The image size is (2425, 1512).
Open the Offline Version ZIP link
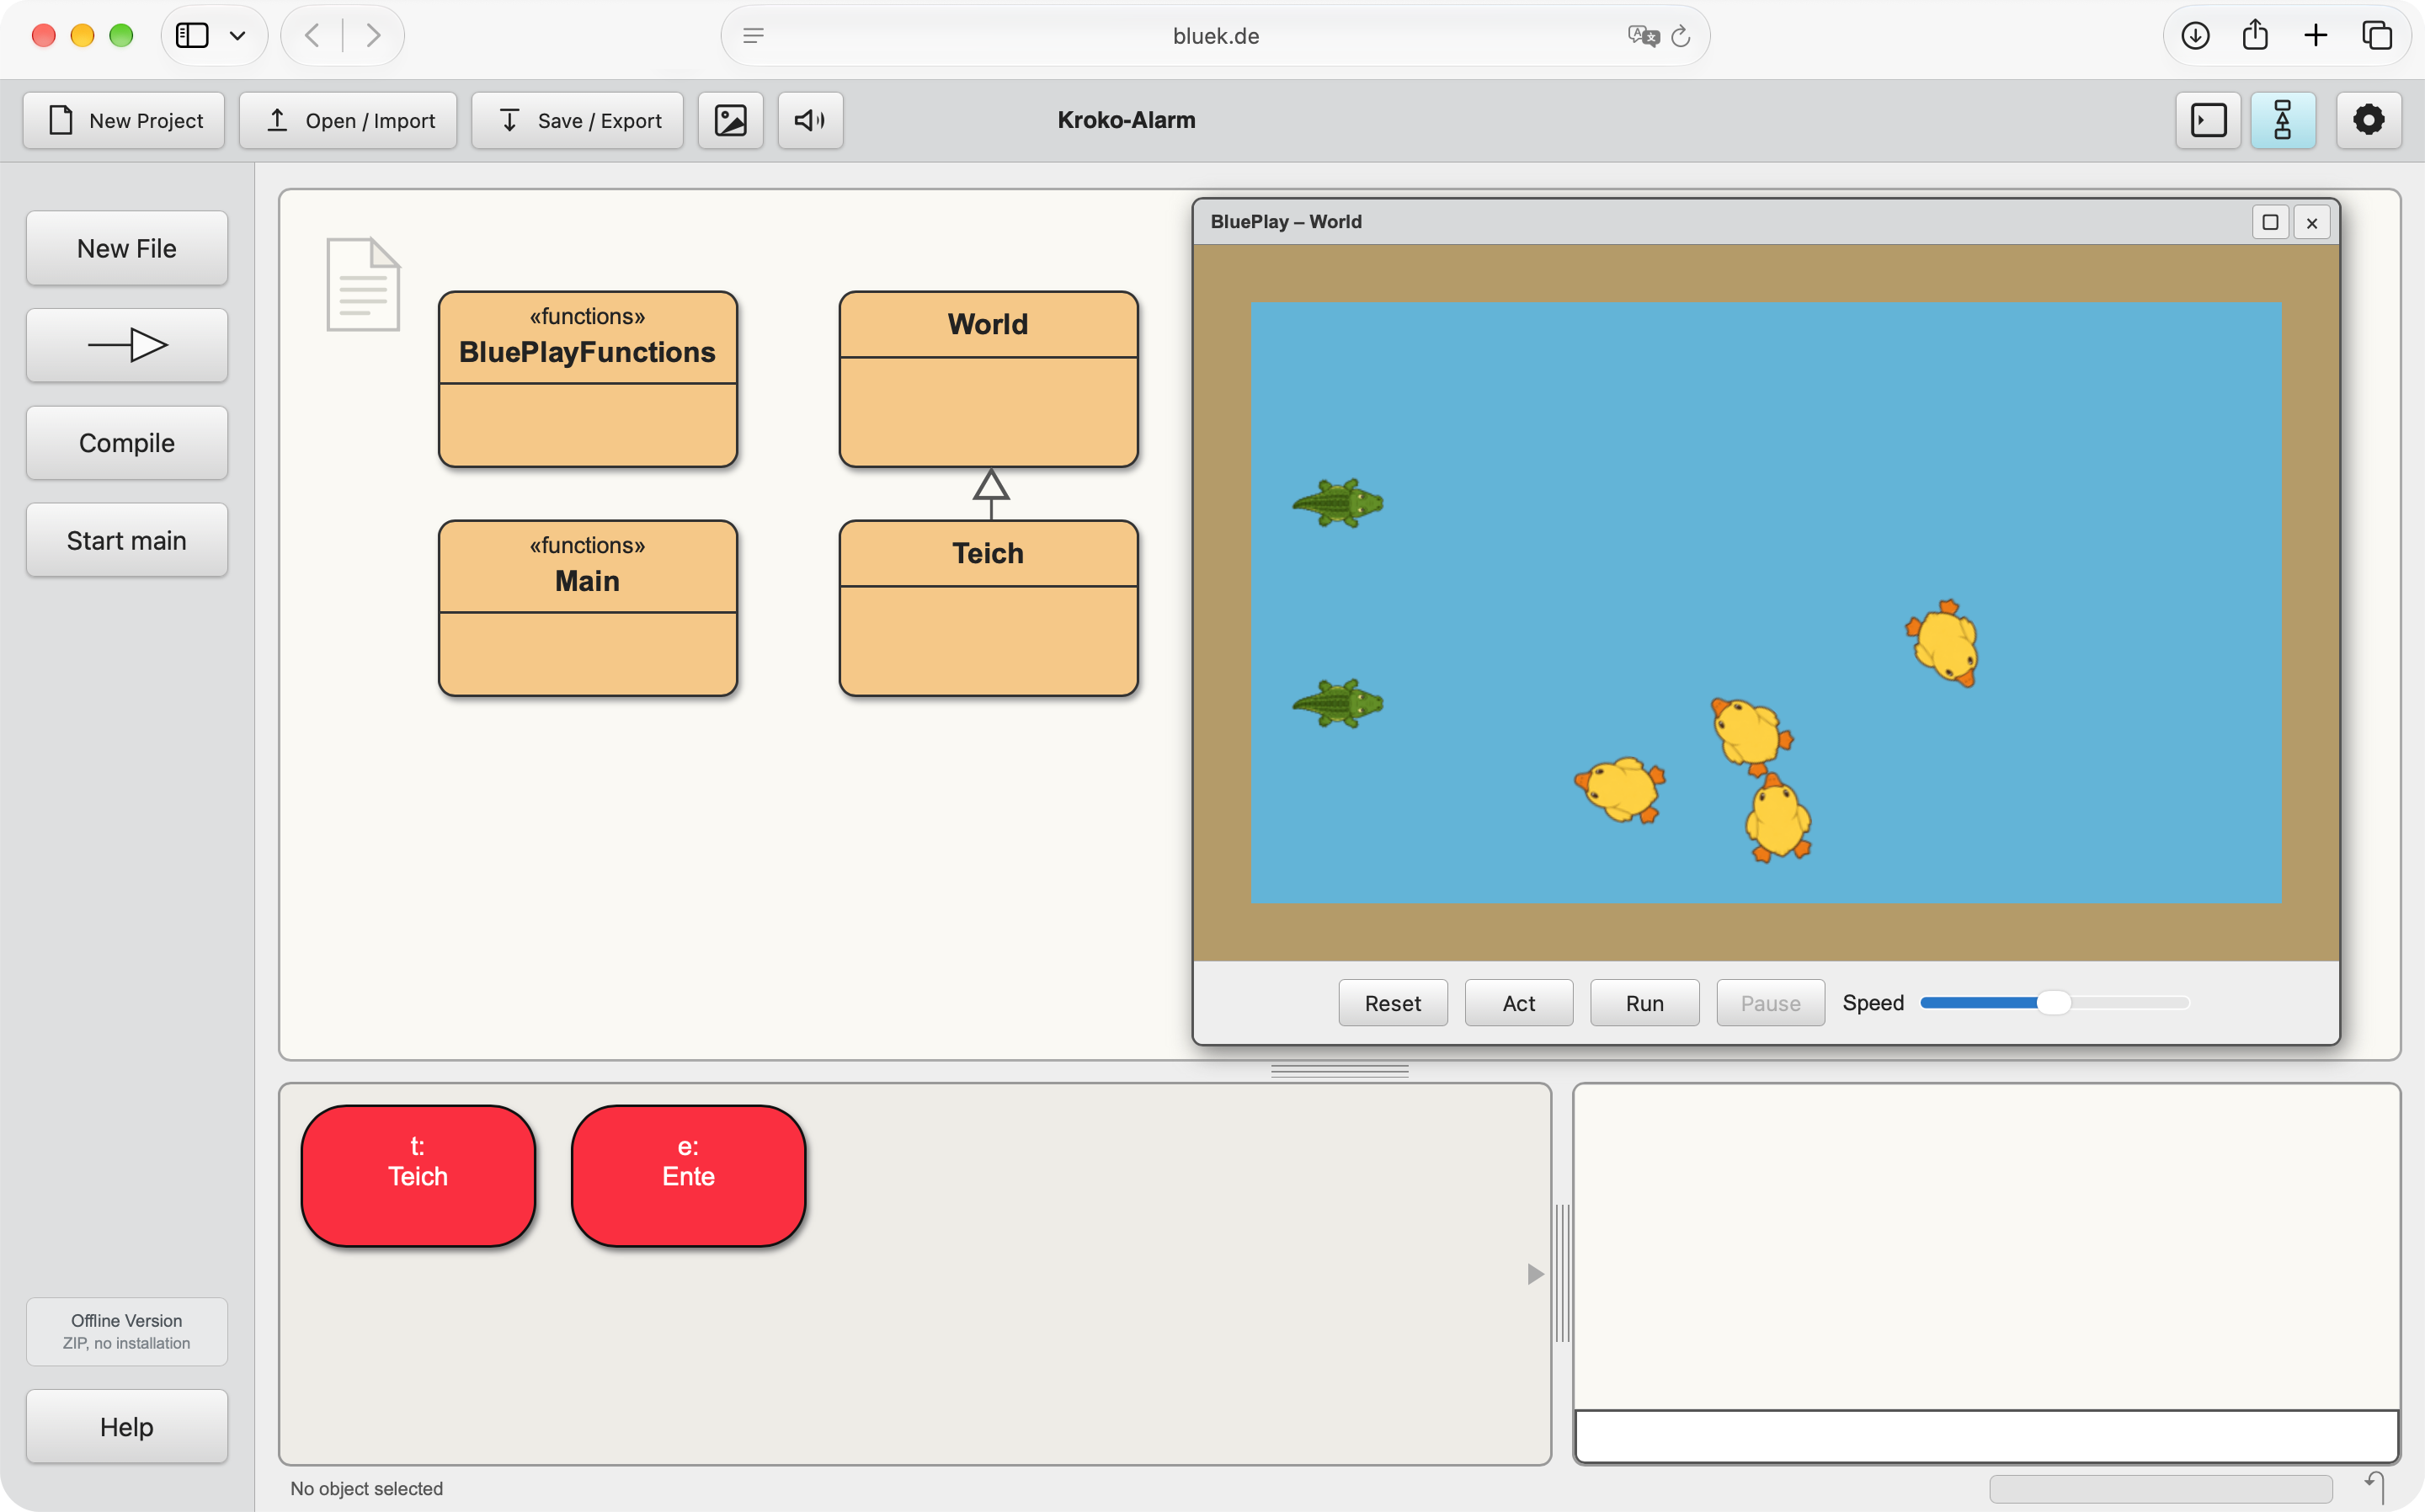[x=127, y=1331]
